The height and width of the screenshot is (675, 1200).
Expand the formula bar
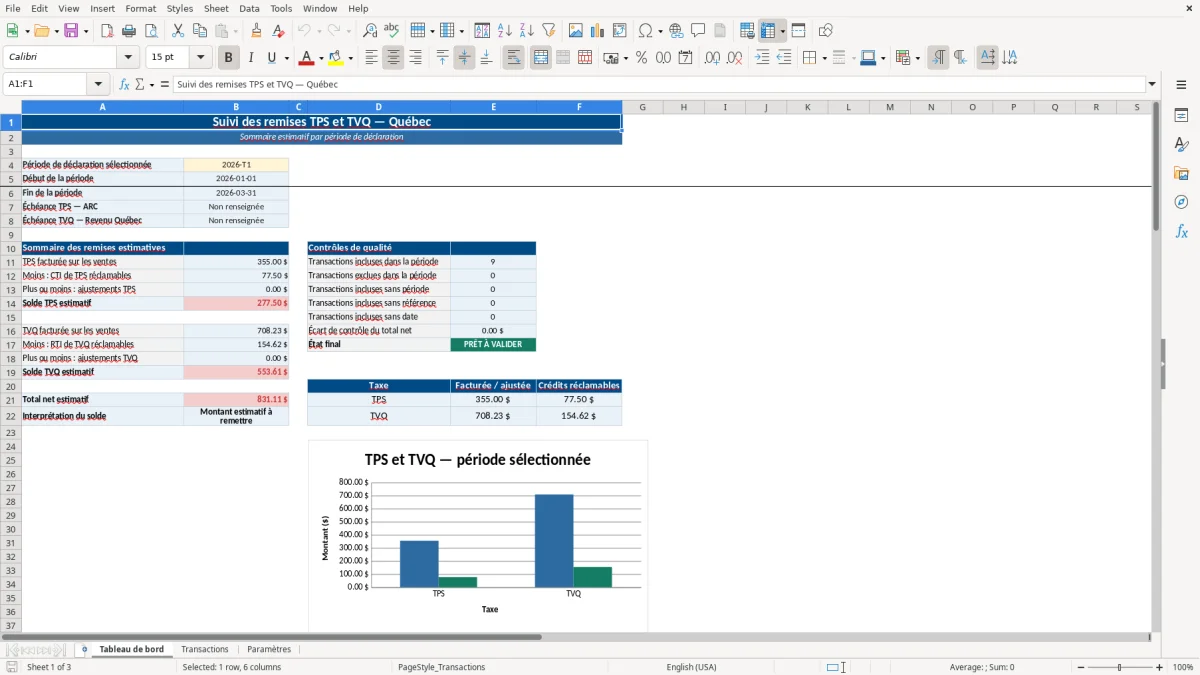click(1152, 84)
